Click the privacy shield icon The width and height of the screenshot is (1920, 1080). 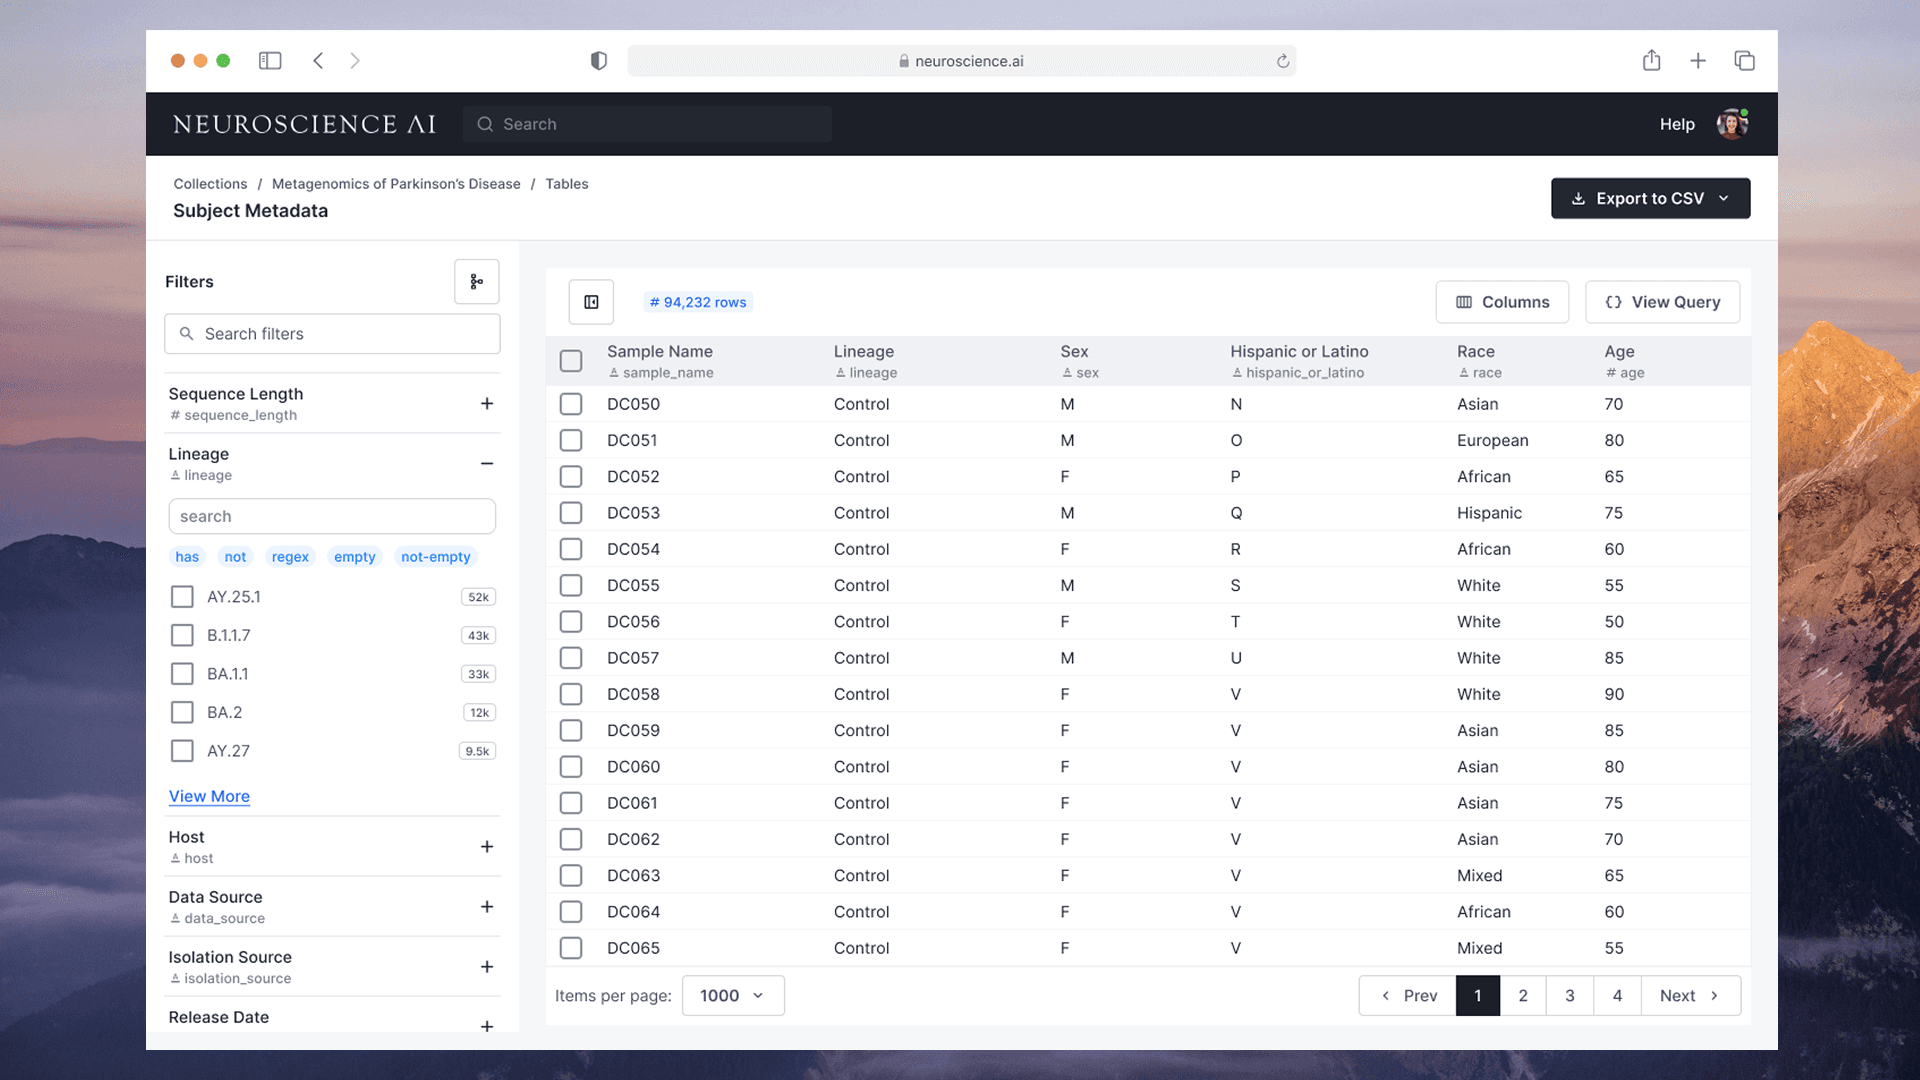(x=598, y=61)
